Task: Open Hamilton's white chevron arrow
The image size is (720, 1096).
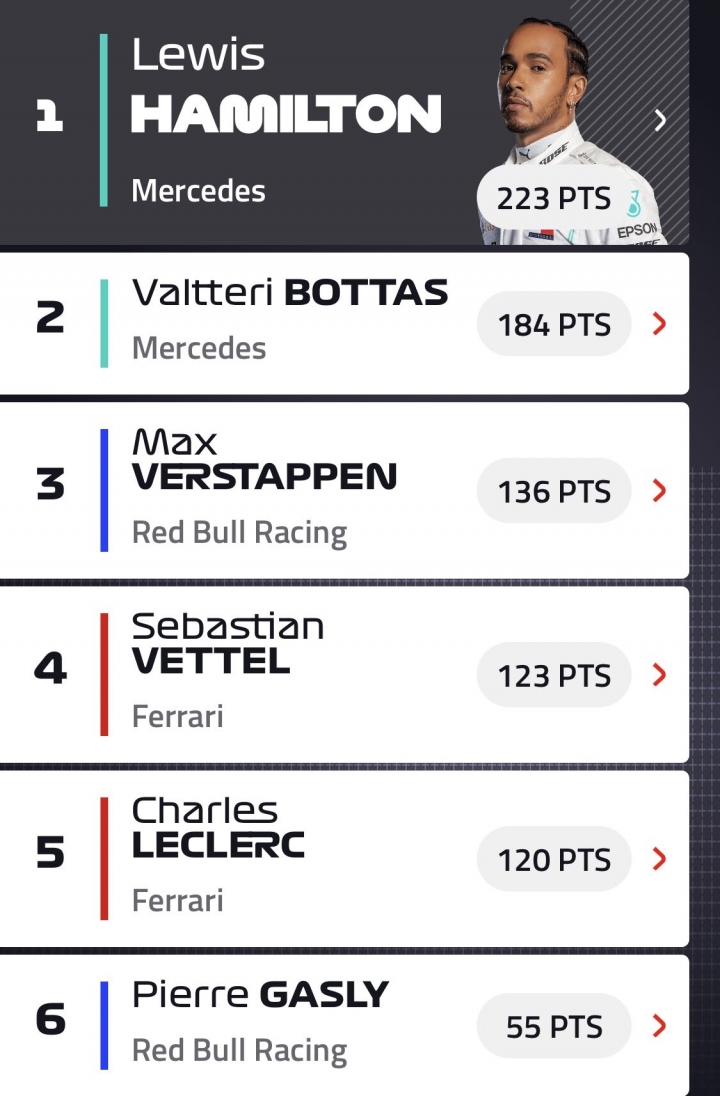Action: point(660,120)
